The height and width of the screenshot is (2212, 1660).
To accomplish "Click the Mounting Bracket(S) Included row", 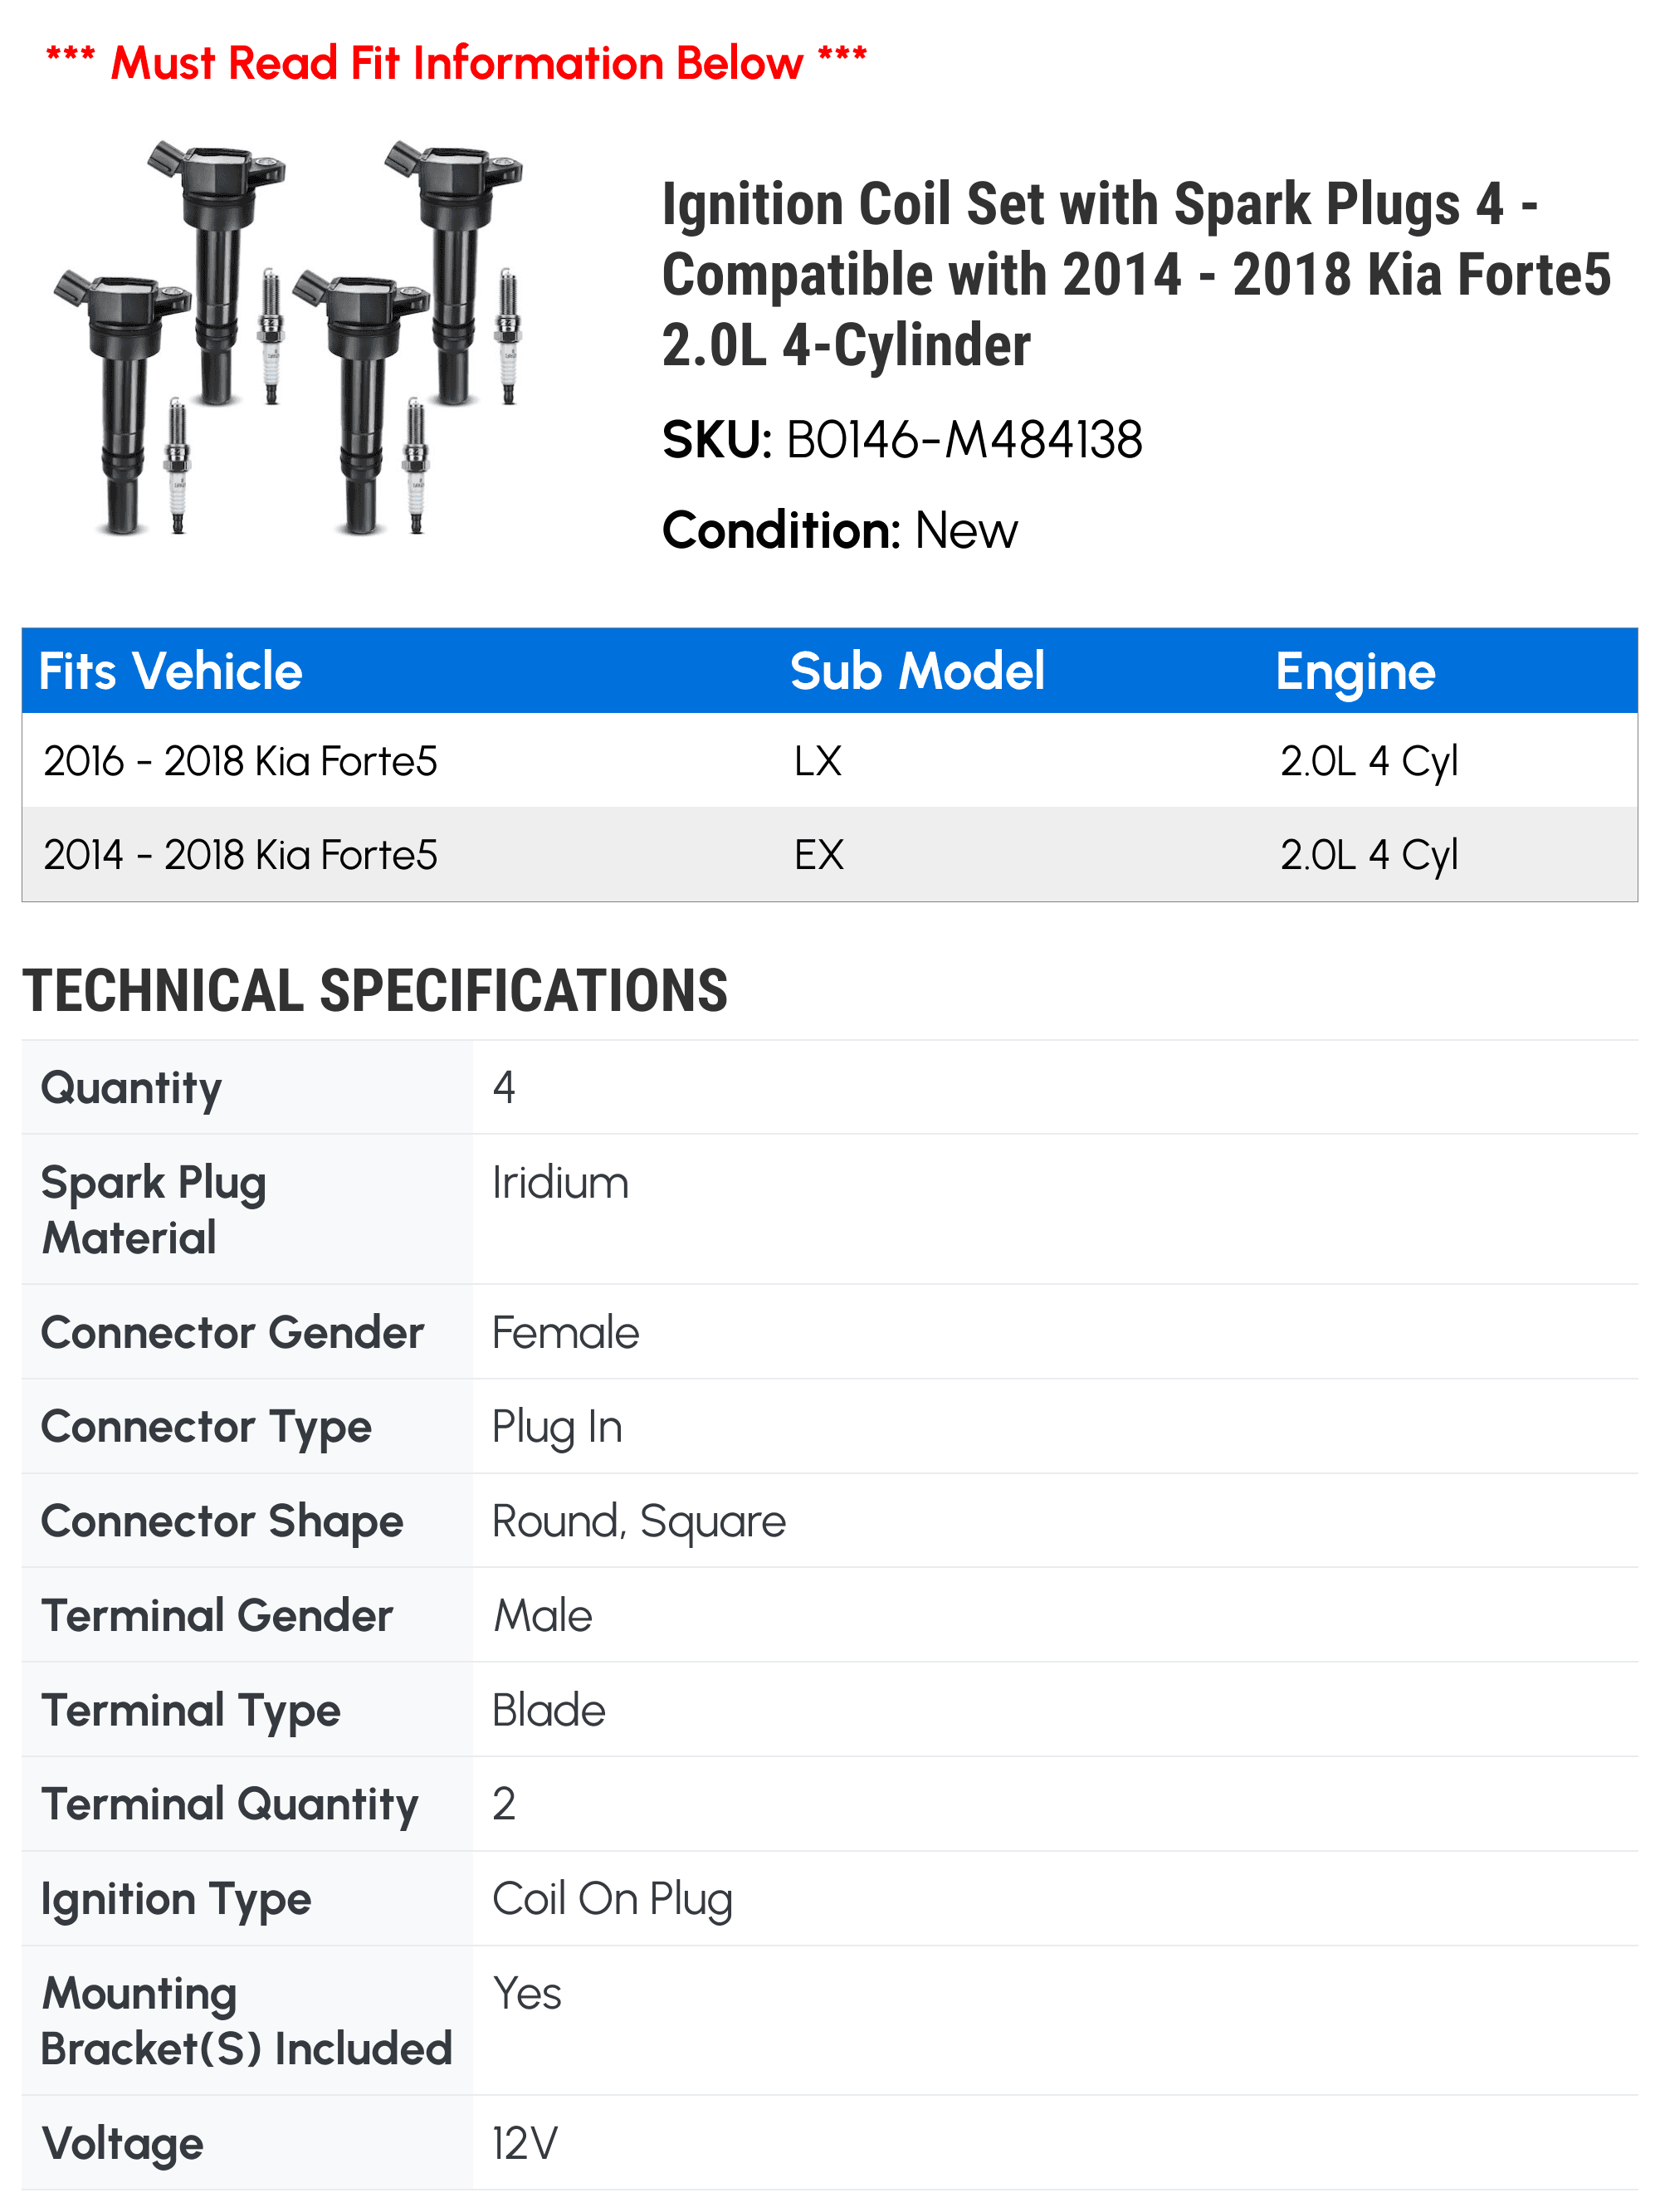I will [830, 2021].
